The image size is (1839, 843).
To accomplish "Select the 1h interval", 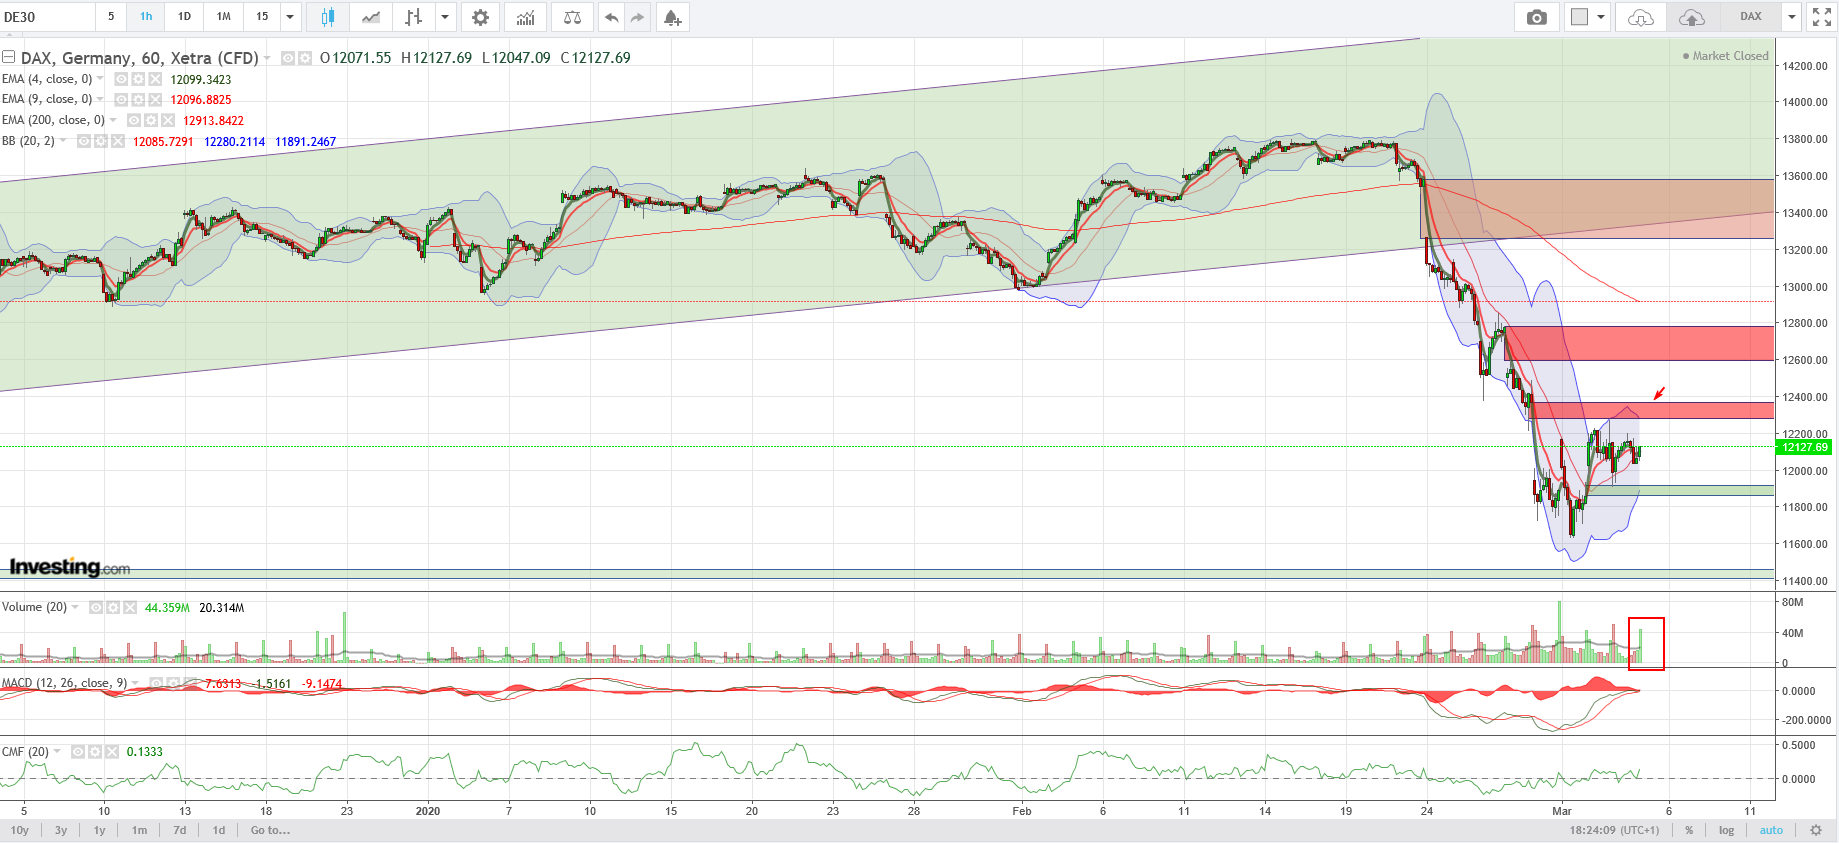I will coord(146,17).
